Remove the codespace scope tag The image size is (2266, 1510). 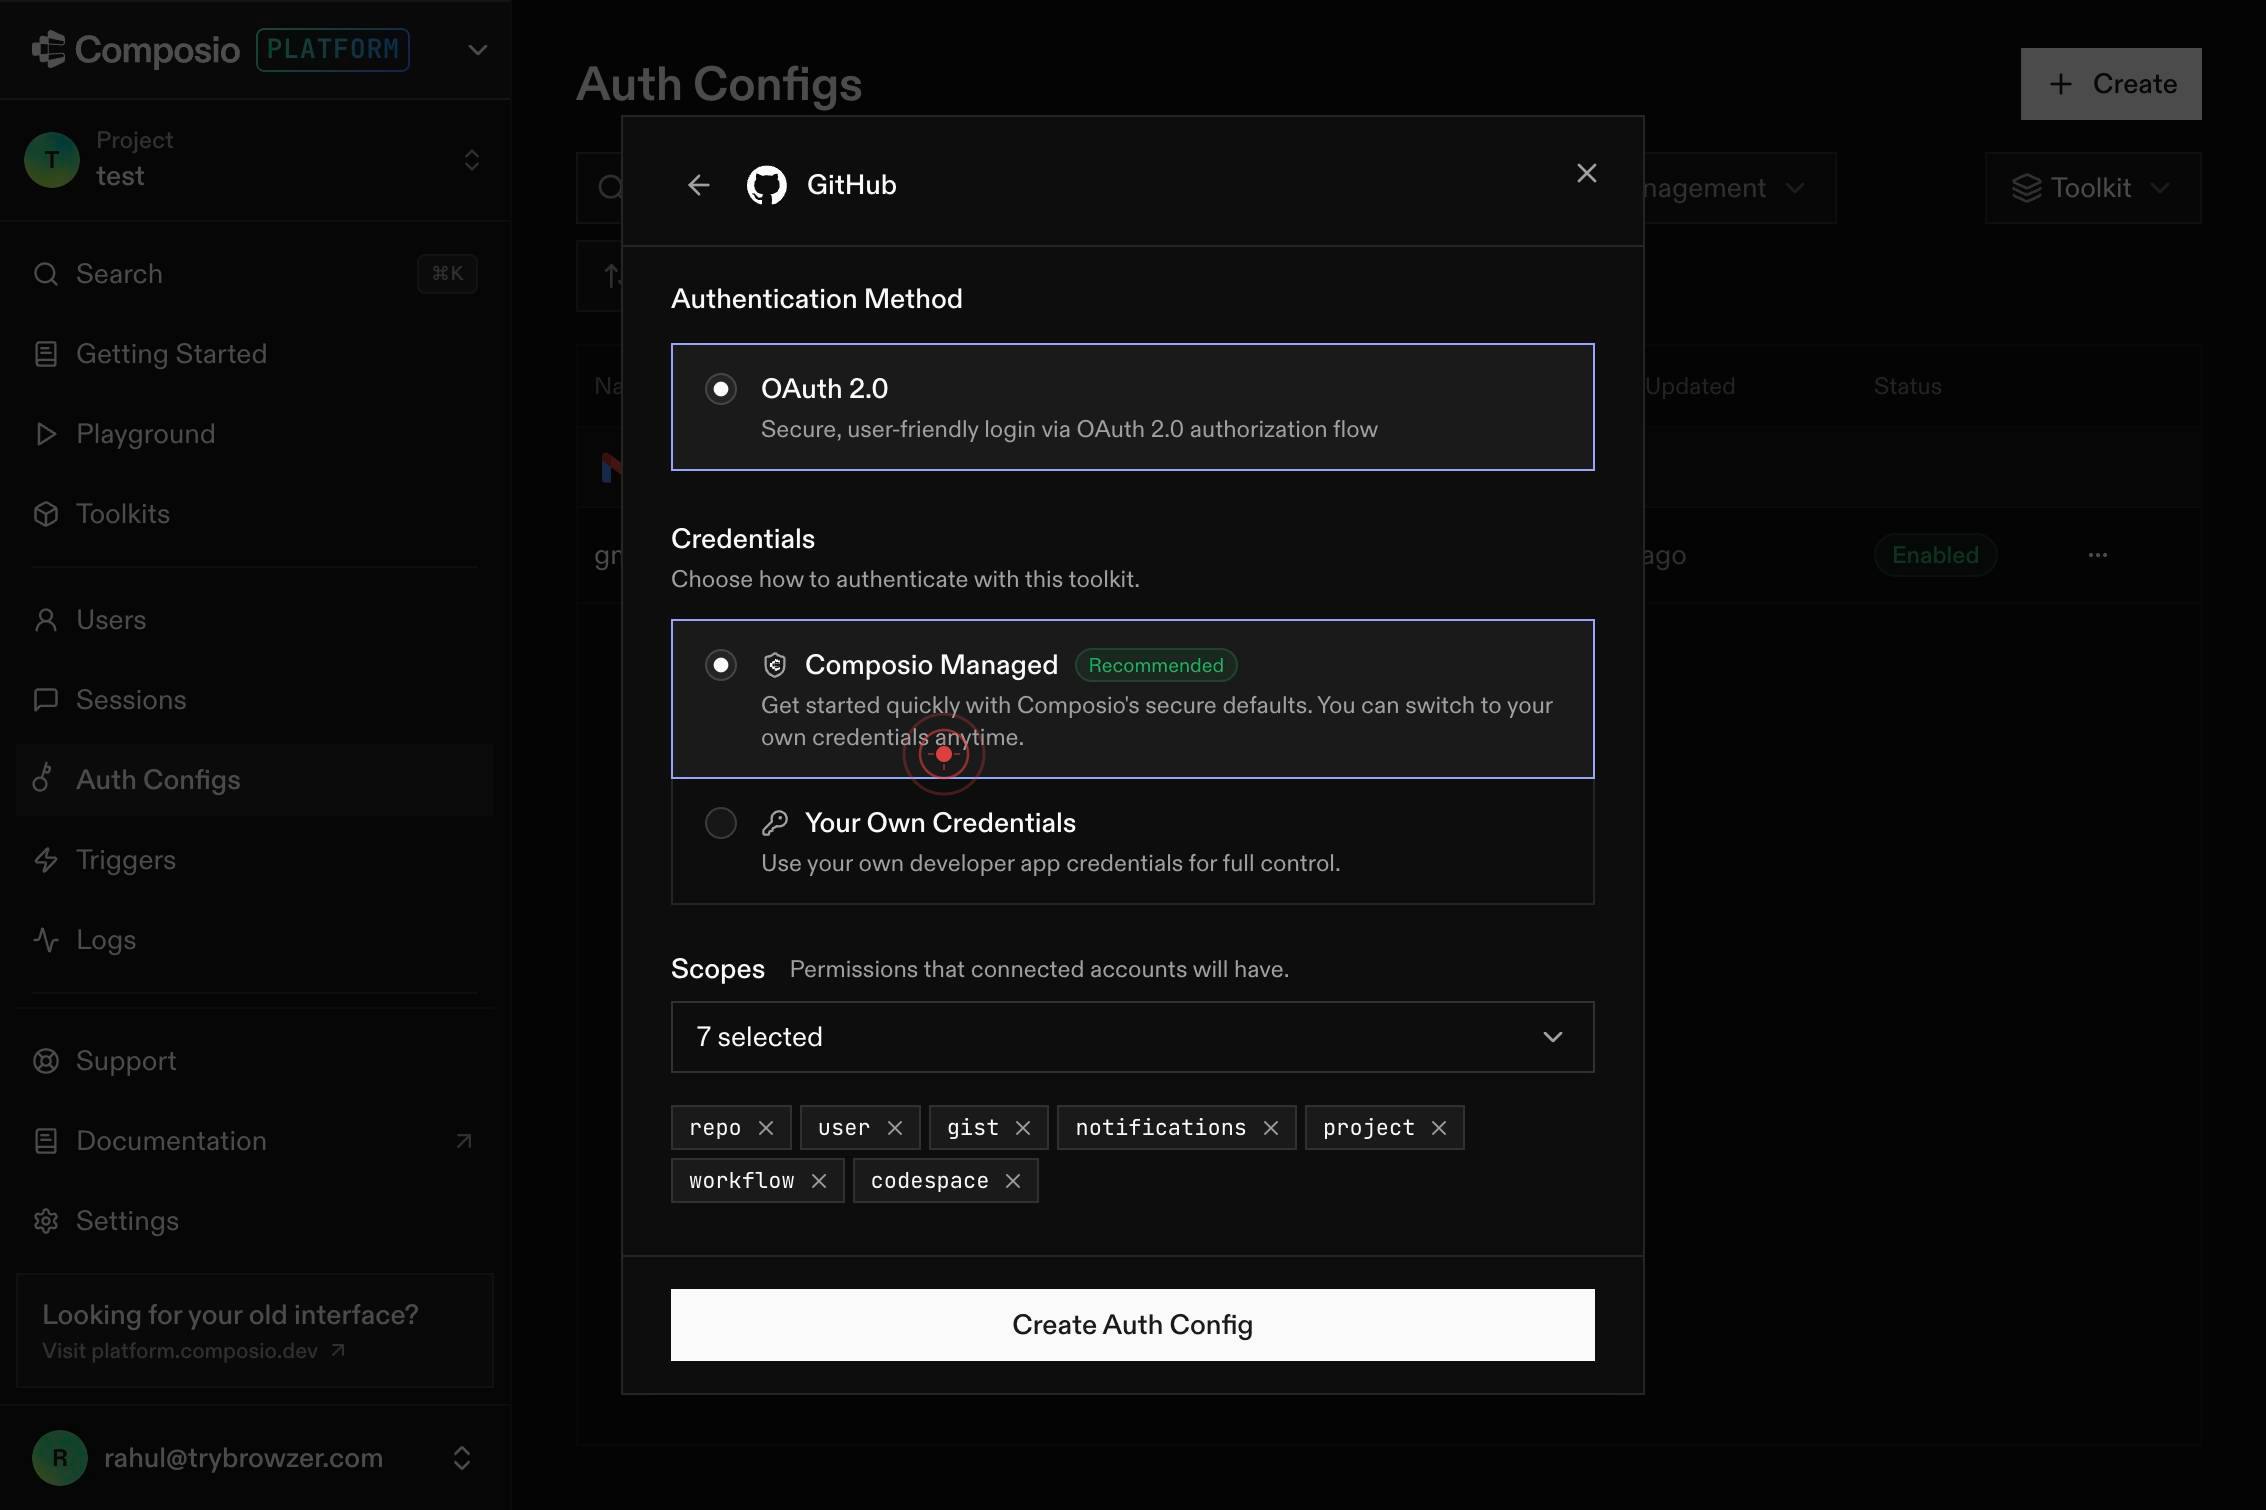coord(1013,1181)
